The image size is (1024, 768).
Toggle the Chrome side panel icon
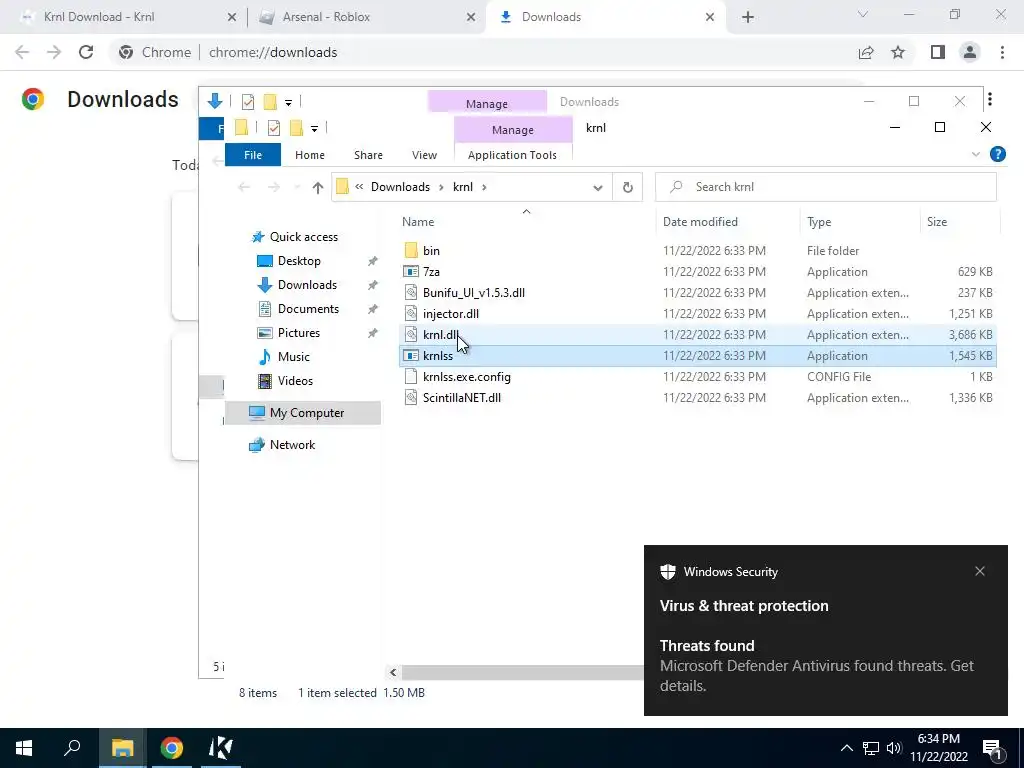point(938,52)
